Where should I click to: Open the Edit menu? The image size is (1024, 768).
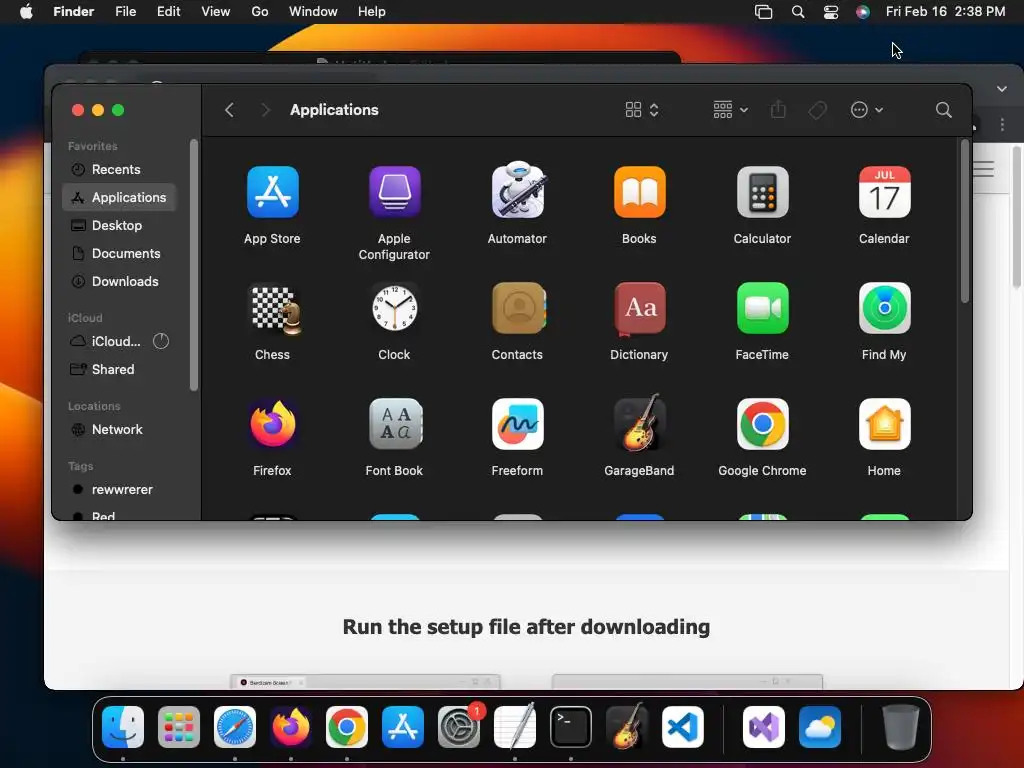click(x=168, y=12)
